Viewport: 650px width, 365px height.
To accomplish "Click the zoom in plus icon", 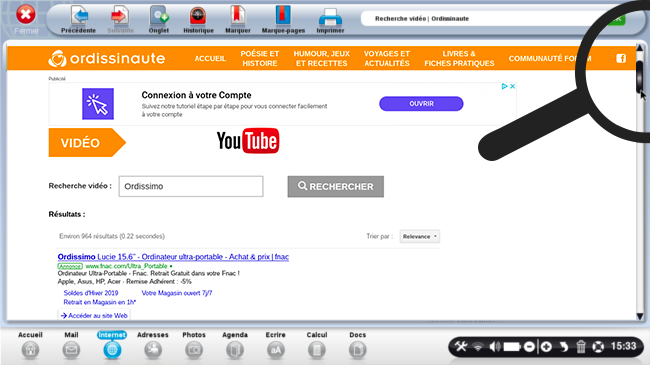I will tap(546, 346).
